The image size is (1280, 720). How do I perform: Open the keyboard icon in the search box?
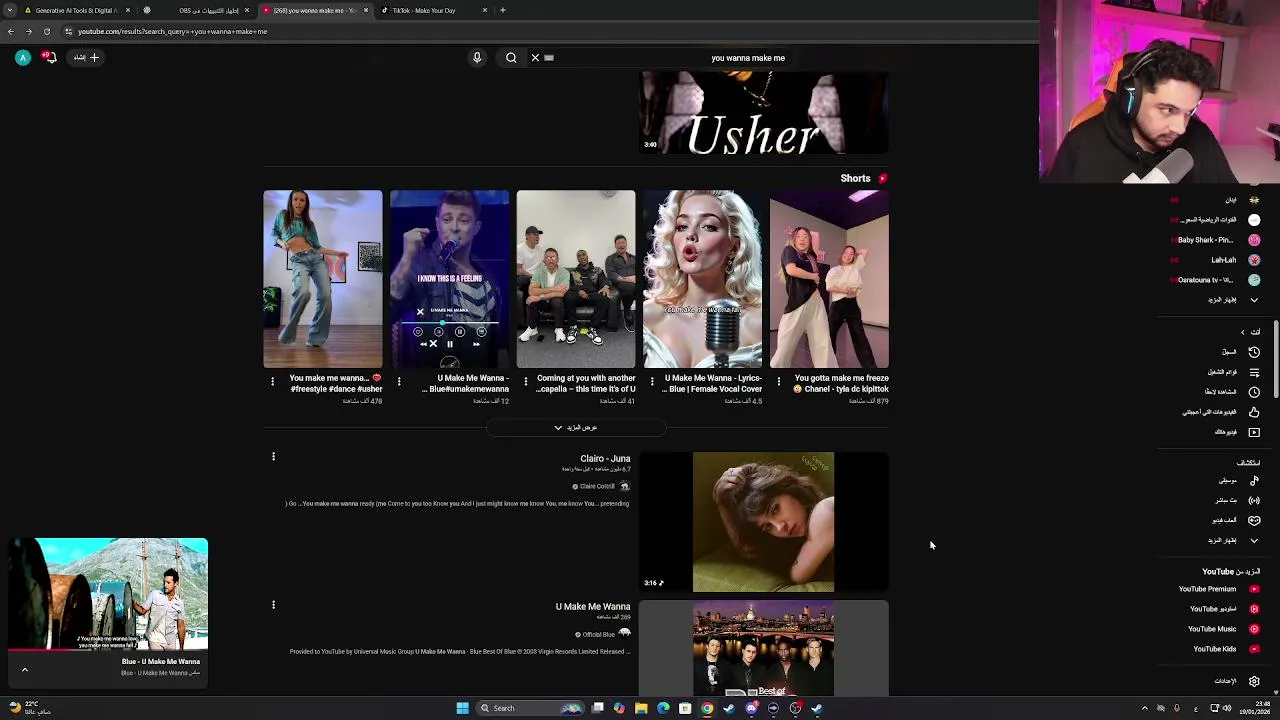(549, 58)
